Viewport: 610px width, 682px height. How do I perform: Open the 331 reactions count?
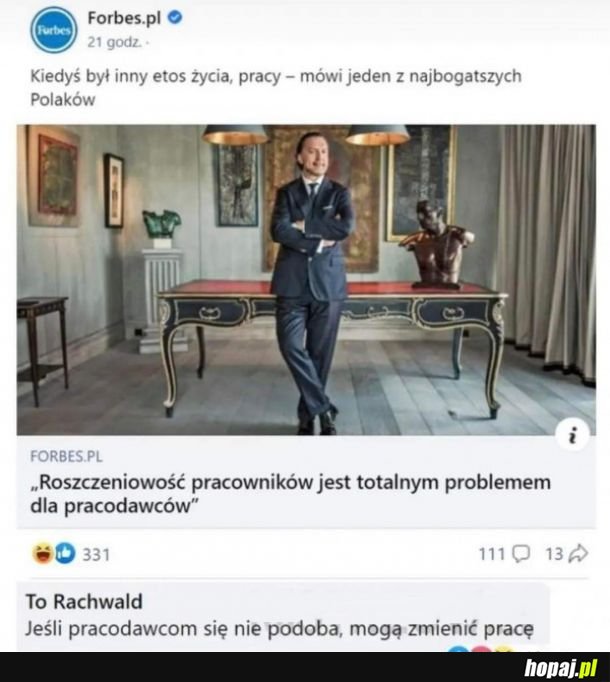click(96, 553)
